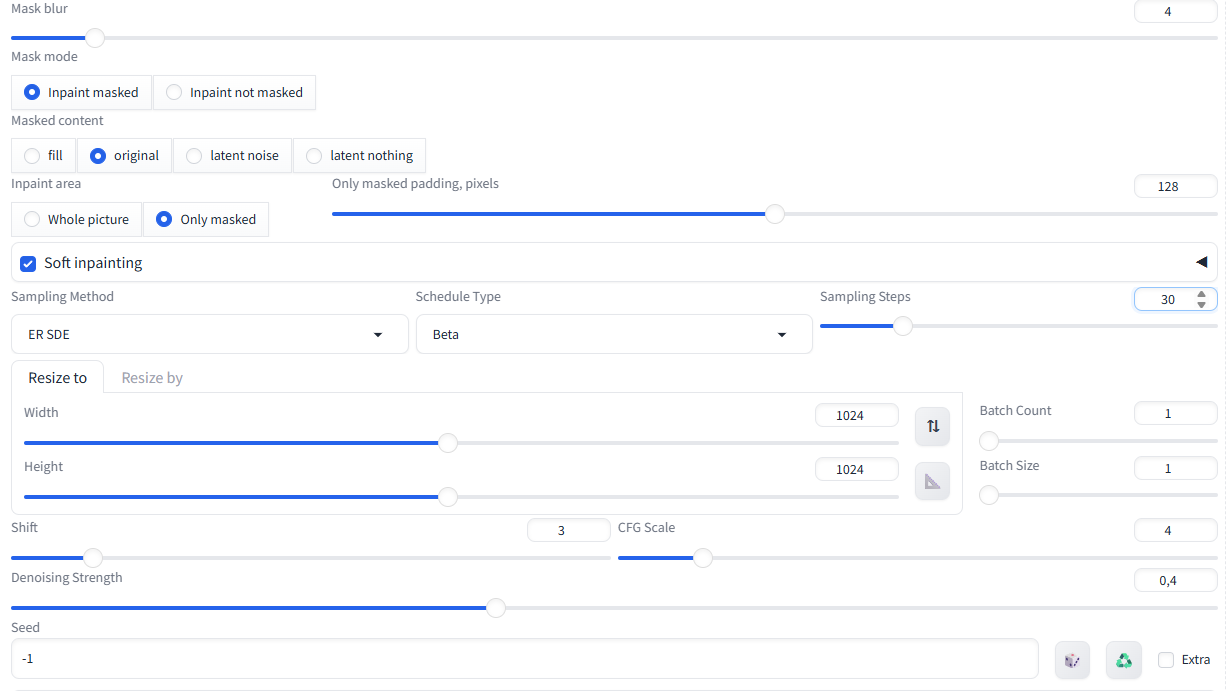Click the Mask blur number field

(x=1175, y=12)
